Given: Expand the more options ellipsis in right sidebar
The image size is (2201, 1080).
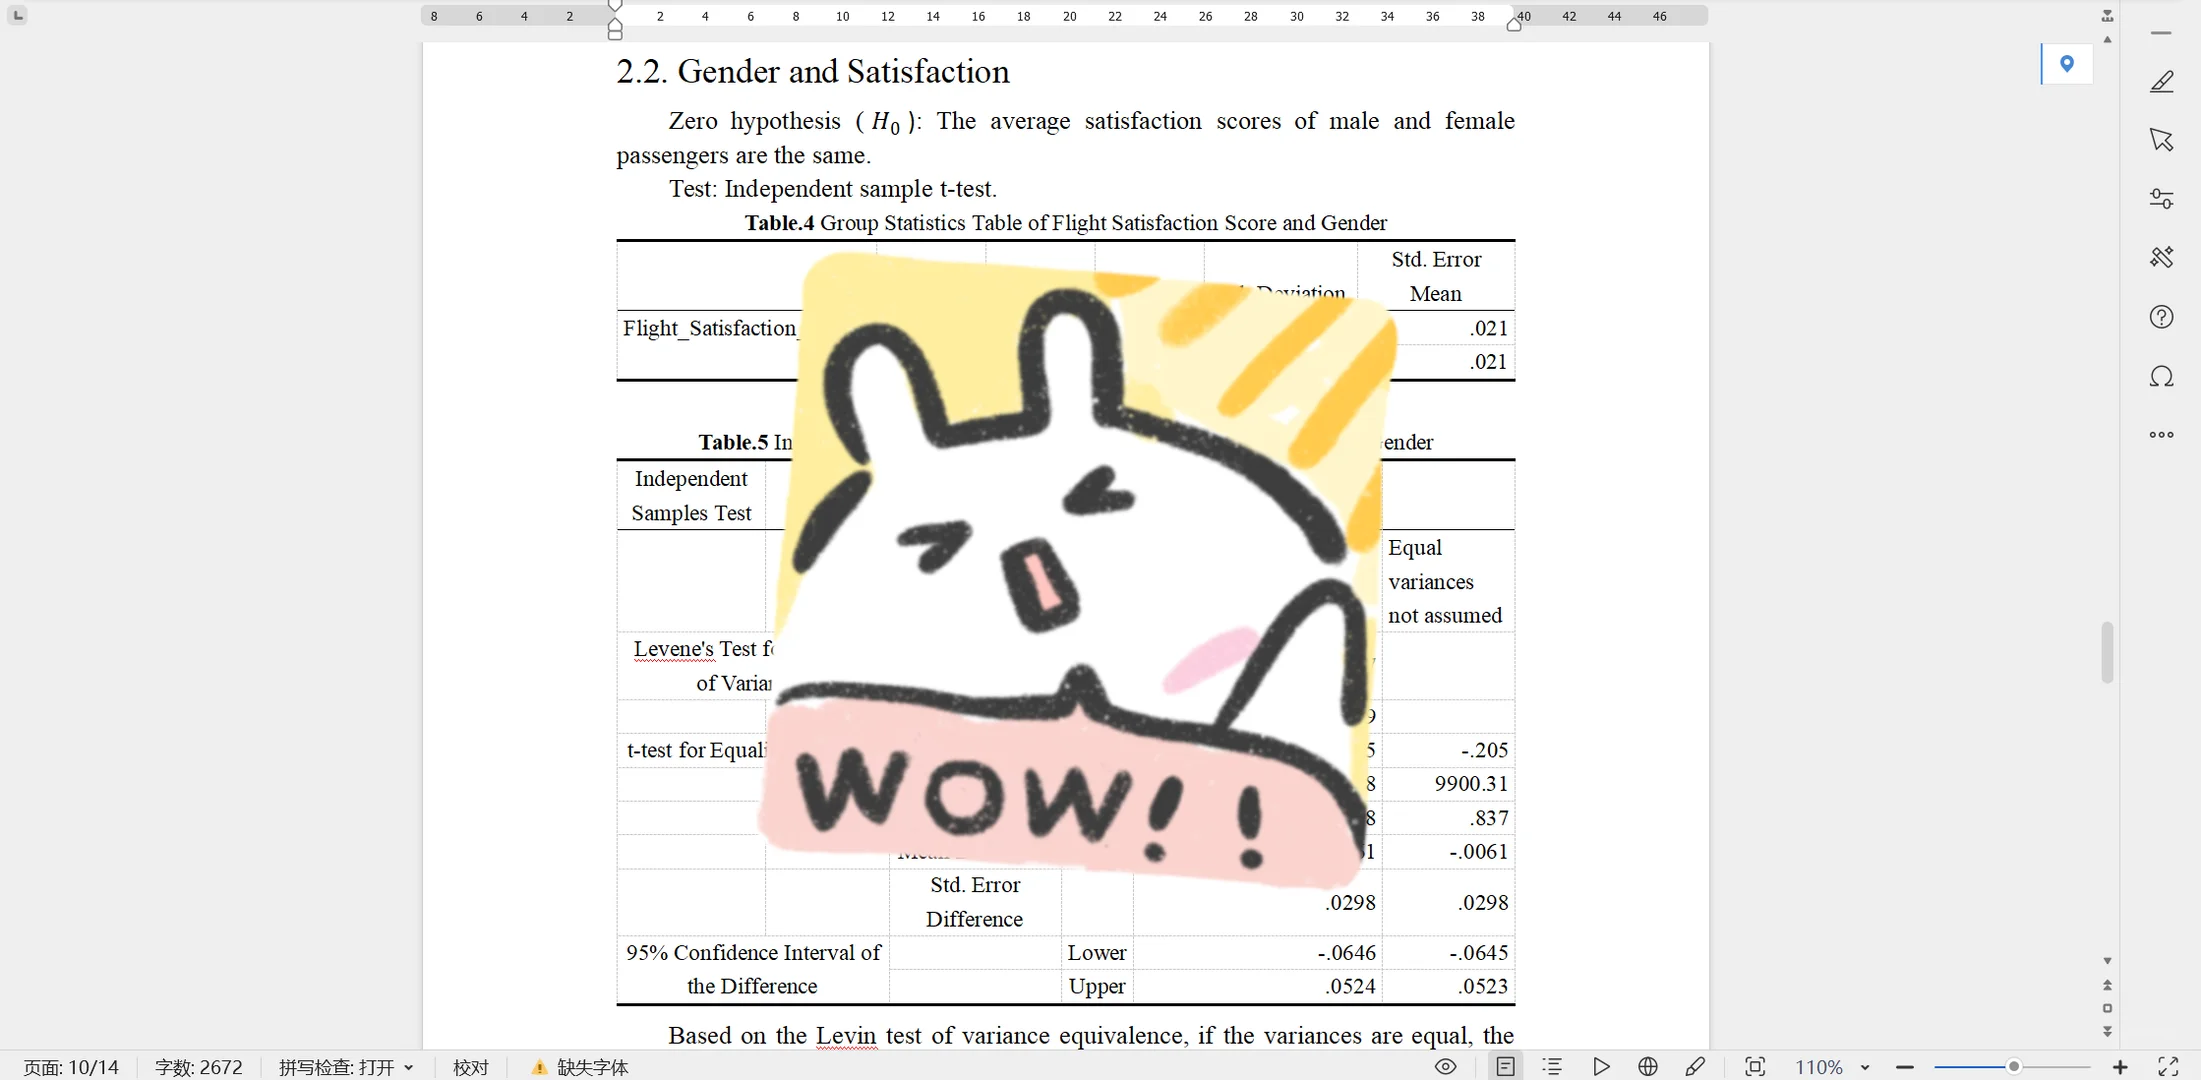Looking at the screenshot, I should (2161, 434).
